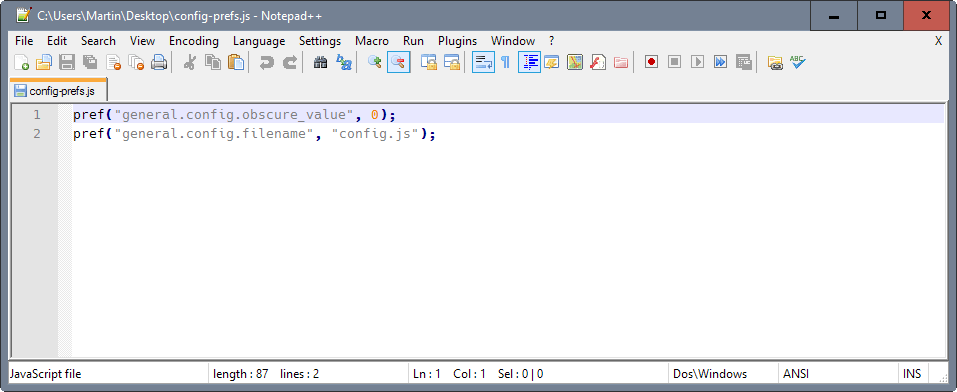Screen dimensions: 957x392
Task: Expand the Language menu
Action: point(259,41)
